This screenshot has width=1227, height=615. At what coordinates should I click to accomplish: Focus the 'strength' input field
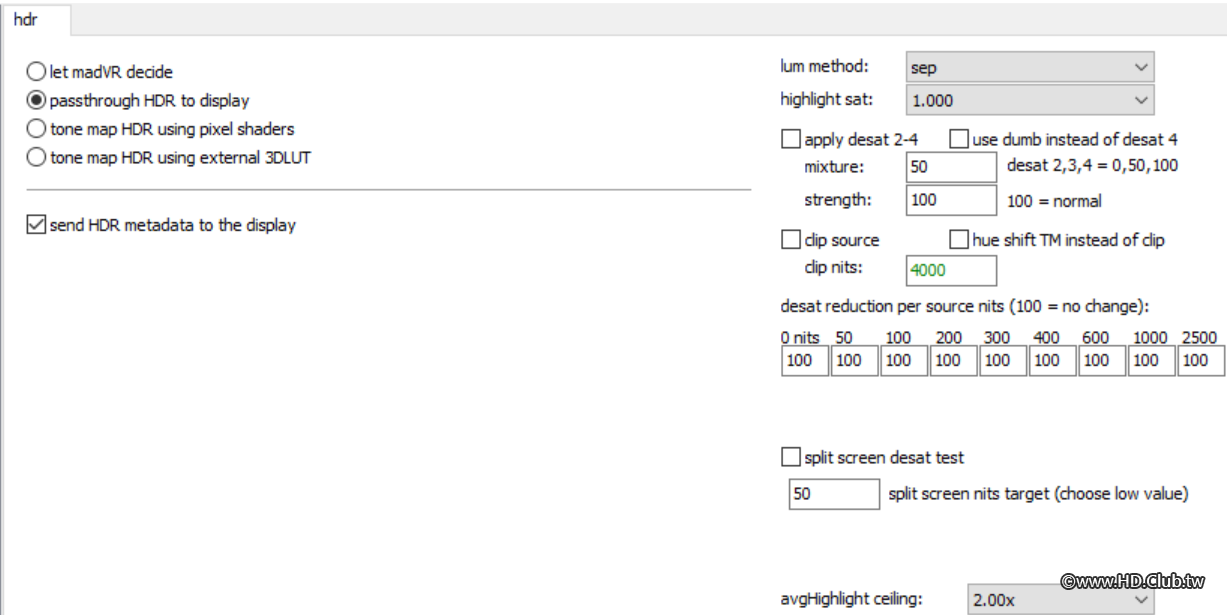point(951,200)
